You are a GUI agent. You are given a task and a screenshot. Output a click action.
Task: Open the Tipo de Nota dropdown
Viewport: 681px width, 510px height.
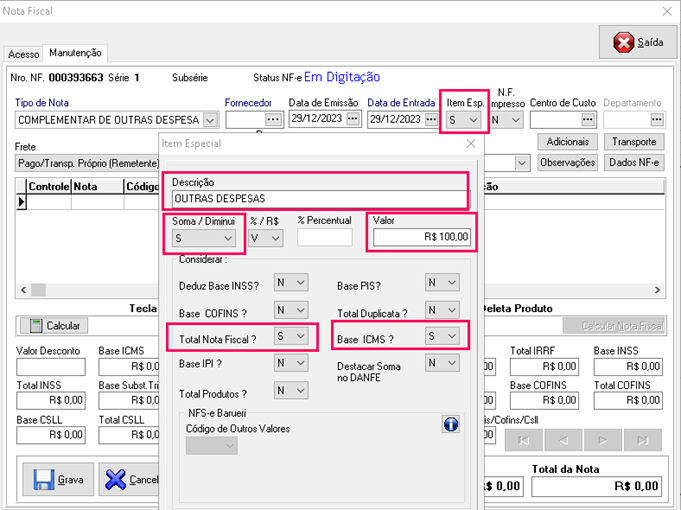coord(210,120)
